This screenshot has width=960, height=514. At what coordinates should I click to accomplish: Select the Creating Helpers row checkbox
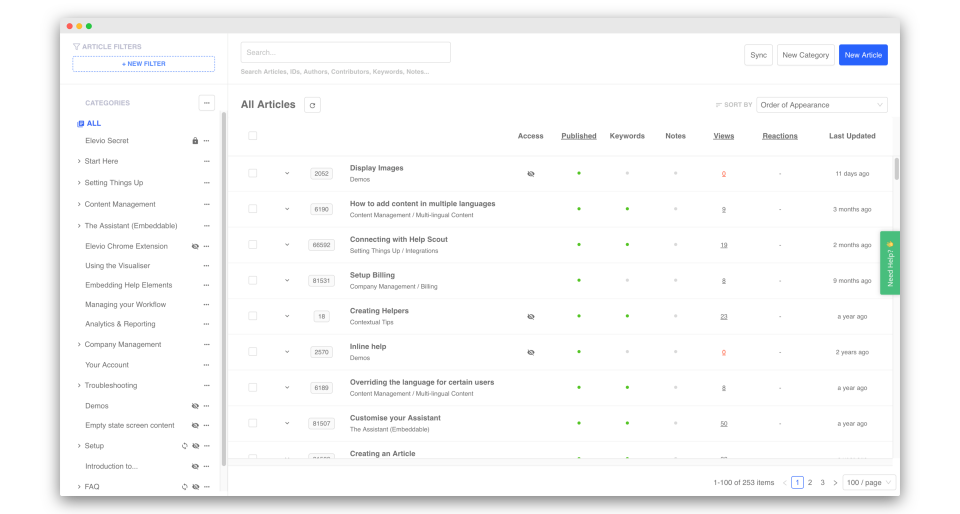pyautogui.click(x=253, y=316)
